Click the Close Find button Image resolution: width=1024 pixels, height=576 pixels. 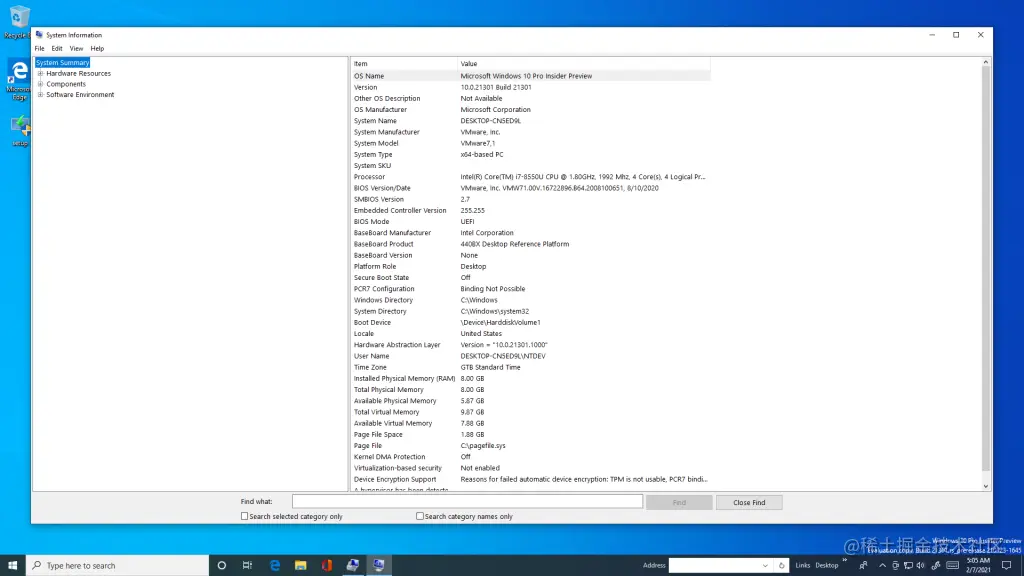click(749, 502)
